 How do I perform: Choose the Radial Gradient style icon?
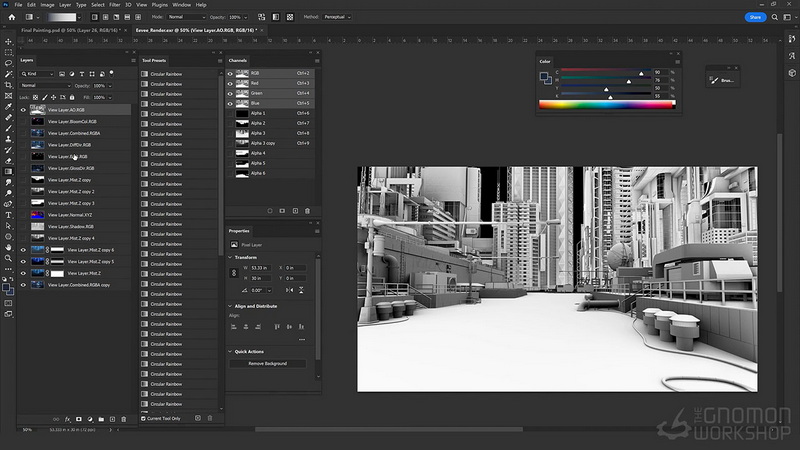(106, 17)
